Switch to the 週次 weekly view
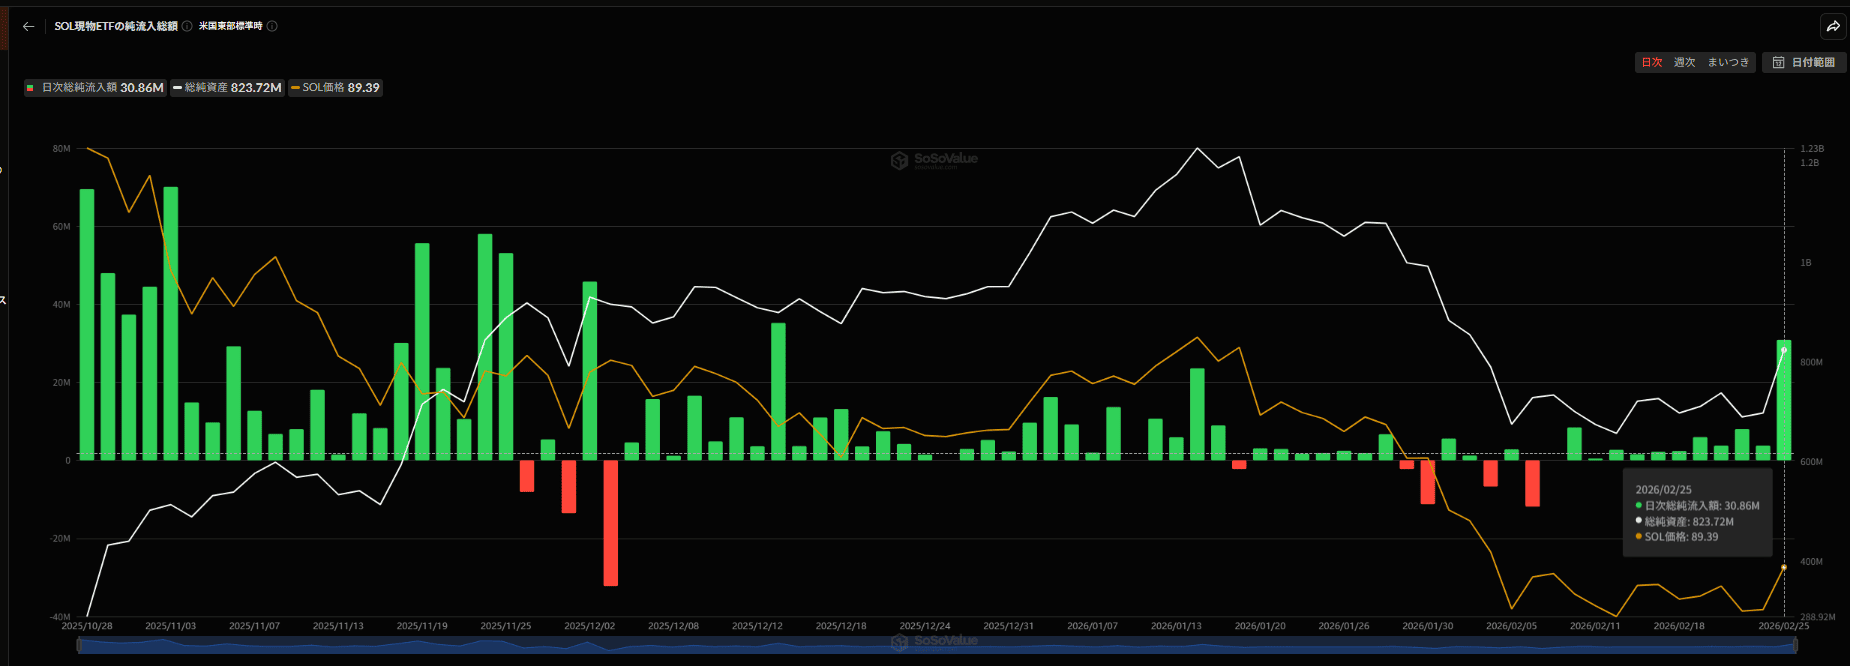This screenshot has width=1850, height=666. pos(1685,63)
